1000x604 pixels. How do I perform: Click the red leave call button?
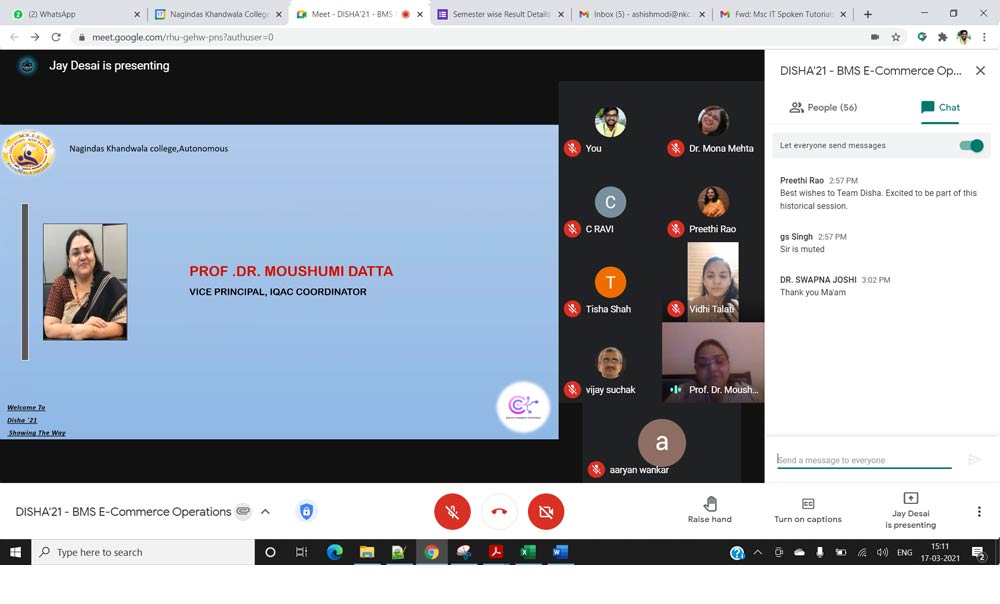499,512
